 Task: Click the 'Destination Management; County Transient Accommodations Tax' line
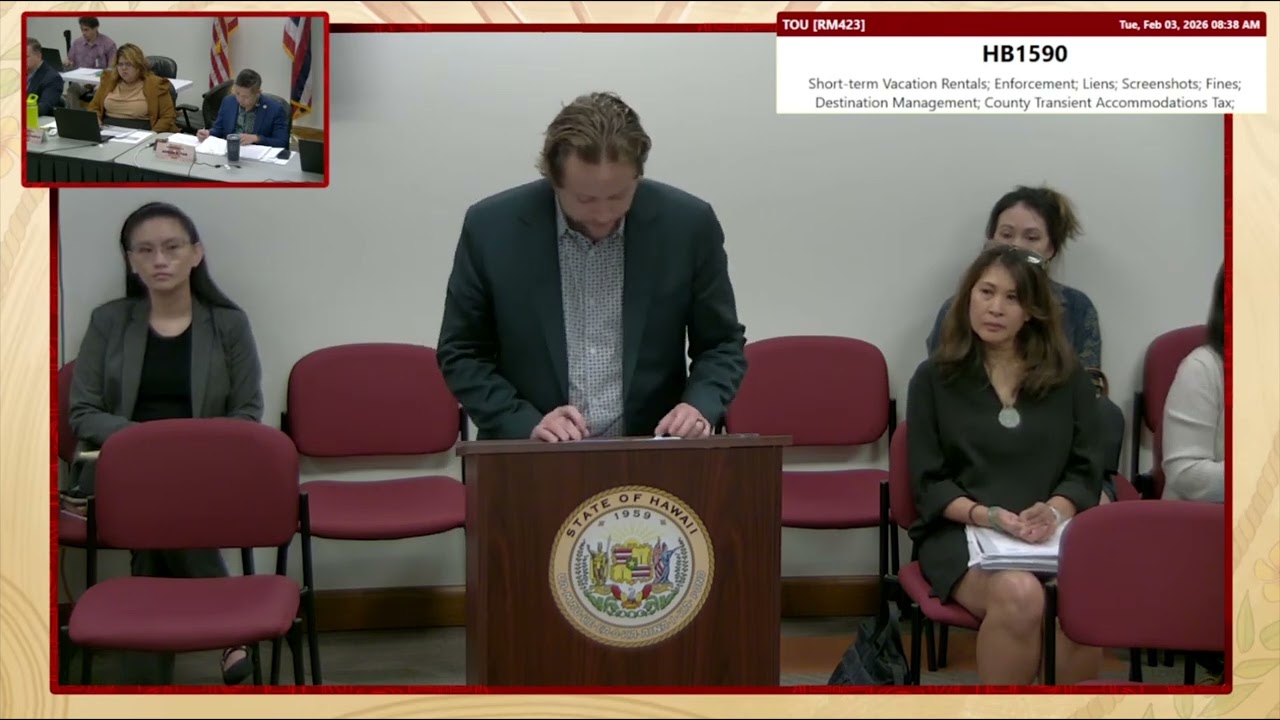click(1024, 102)
